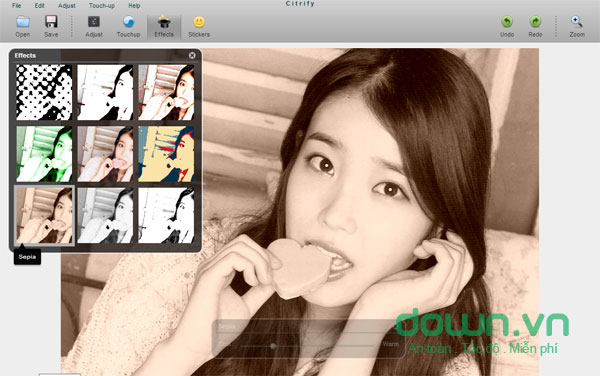Select the Sepia effect thumbnail
The image size is (600, 376).
pyautogui.click(x=44, y=215)
